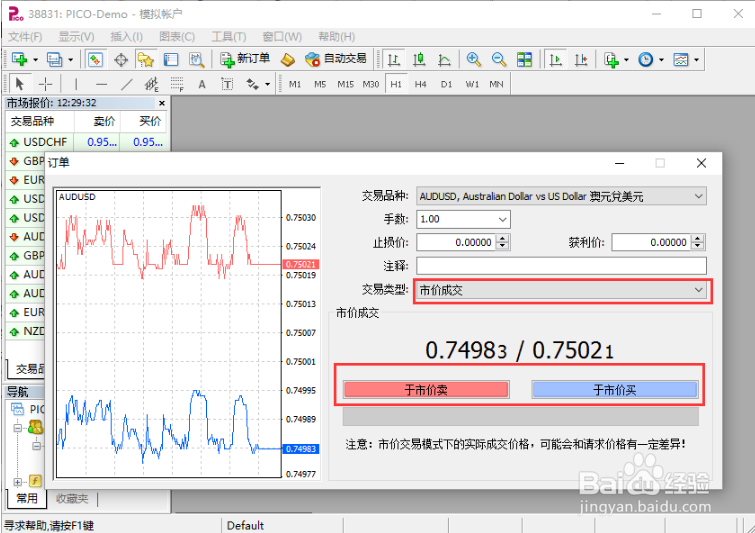This screenshot has width=755, height=533.
Task: Toggle the Data Window crosshair icon
Action: 121,60
